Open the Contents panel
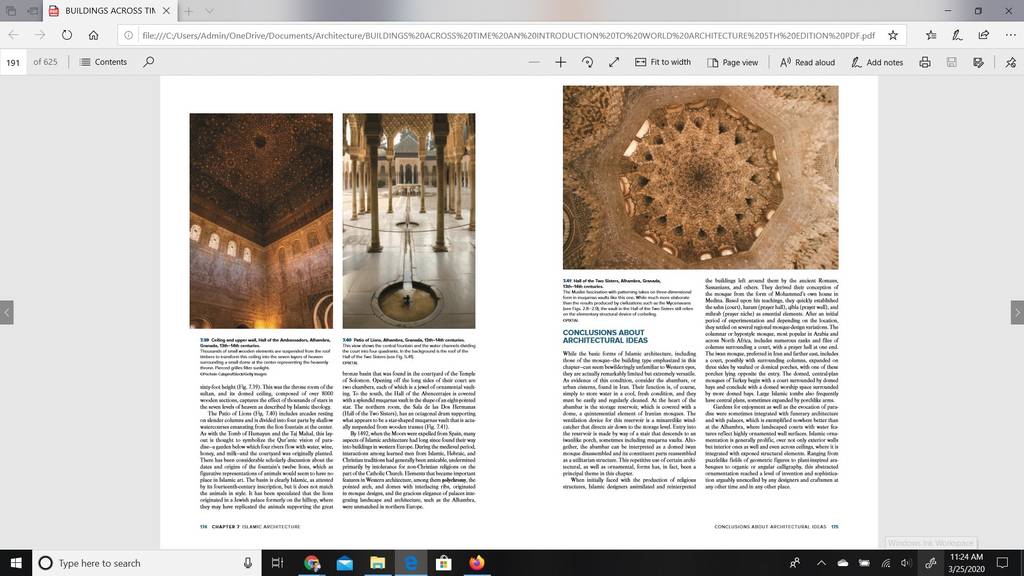1024x576 pixels. click(x=103, y=62)
